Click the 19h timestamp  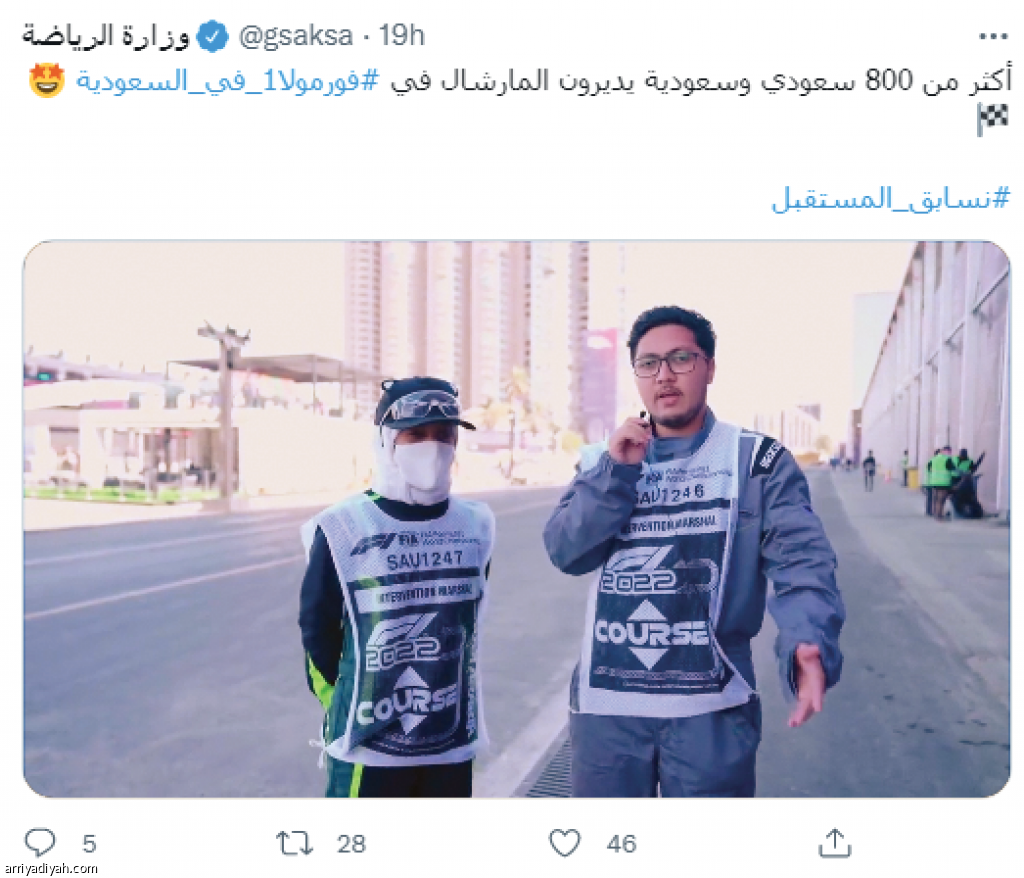click(x=402, y=36)
